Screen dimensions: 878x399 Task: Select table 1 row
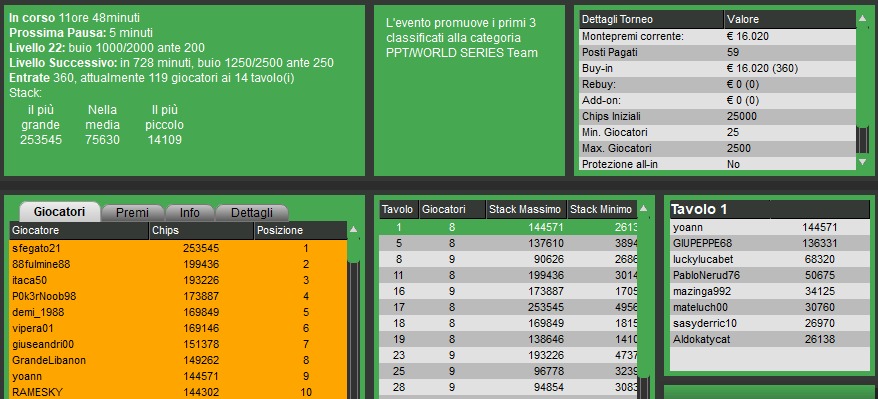coord(508,227)
